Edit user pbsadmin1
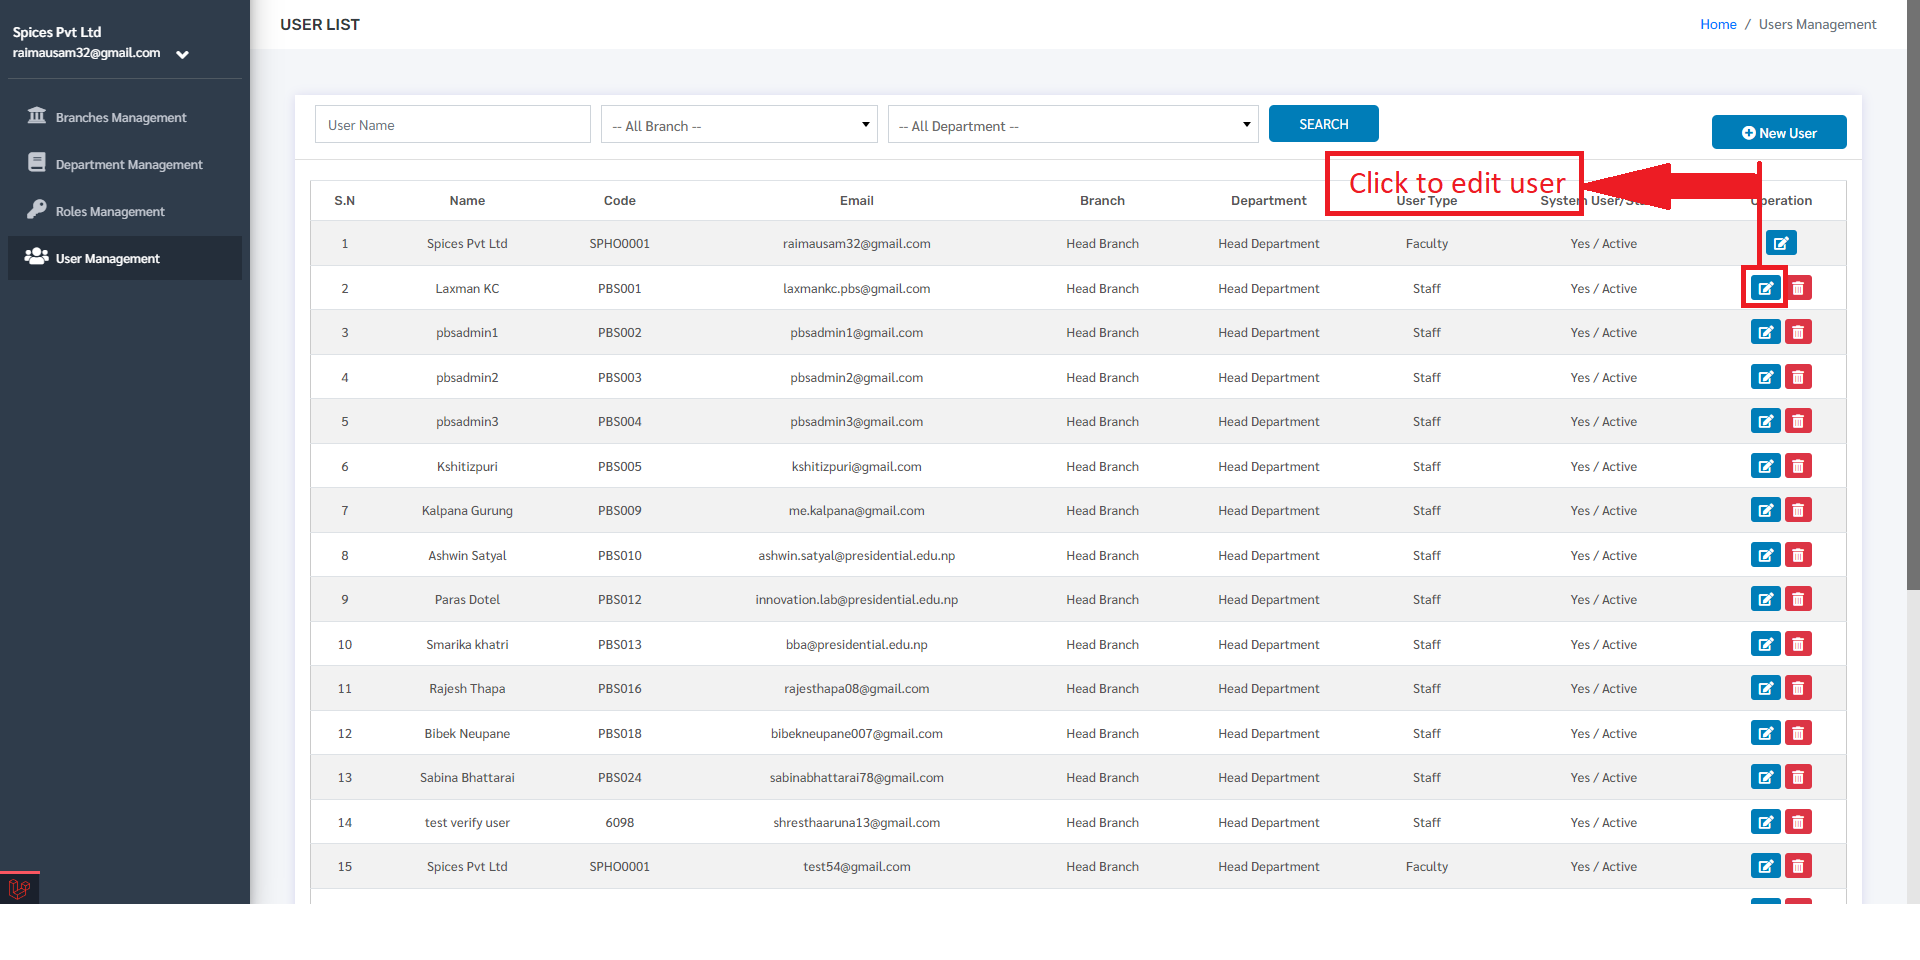This screenshot has height=960, width=1920. (1766, 332)
